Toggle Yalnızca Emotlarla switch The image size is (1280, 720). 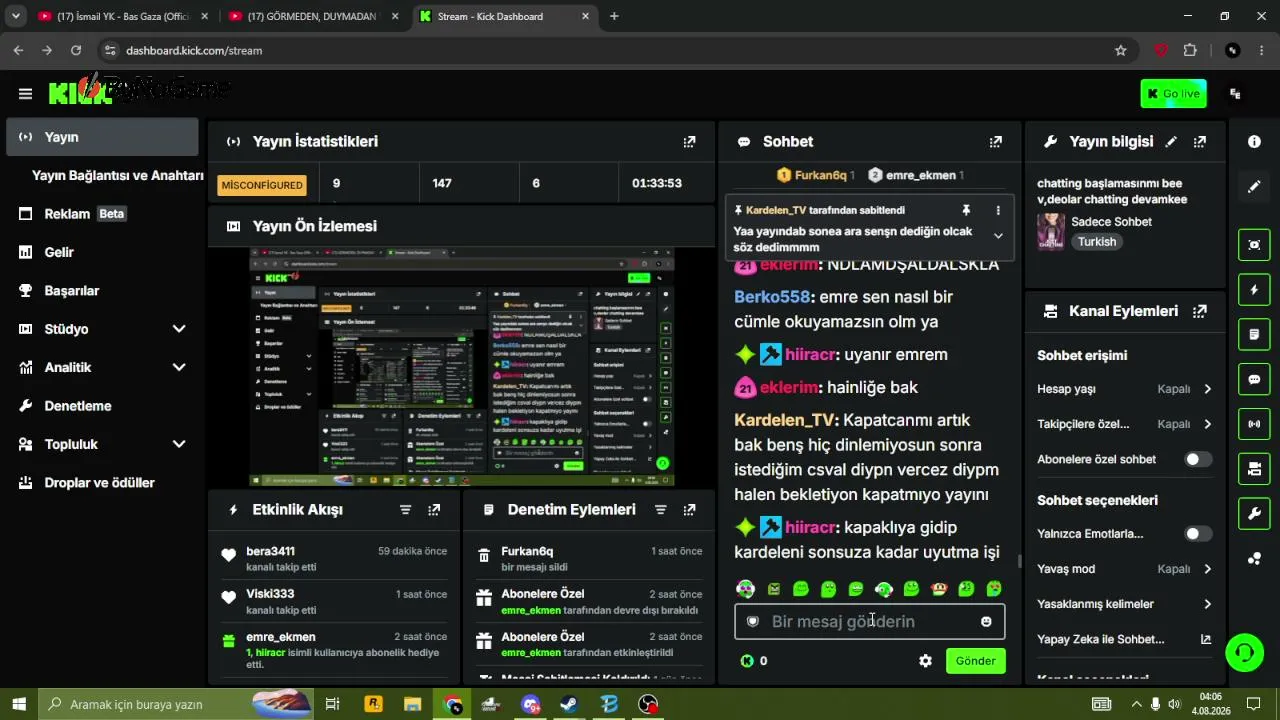1198,534
